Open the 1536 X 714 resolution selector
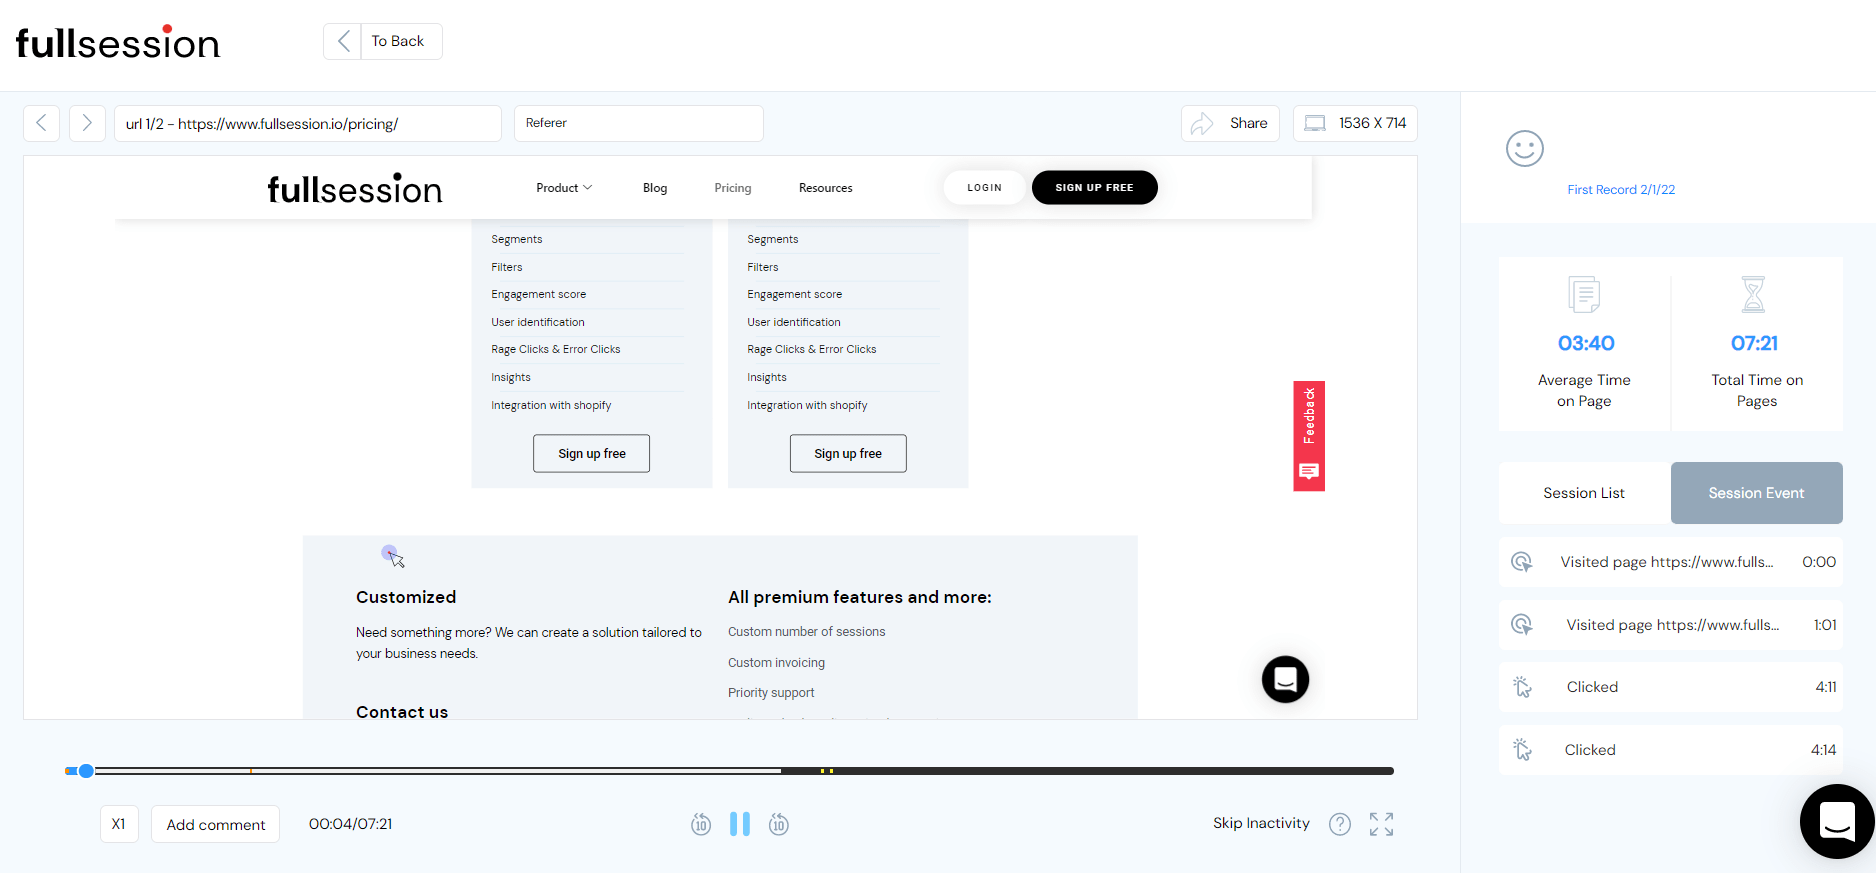The height and width of the screenshot is (873, 1876). pos(1355,123)
